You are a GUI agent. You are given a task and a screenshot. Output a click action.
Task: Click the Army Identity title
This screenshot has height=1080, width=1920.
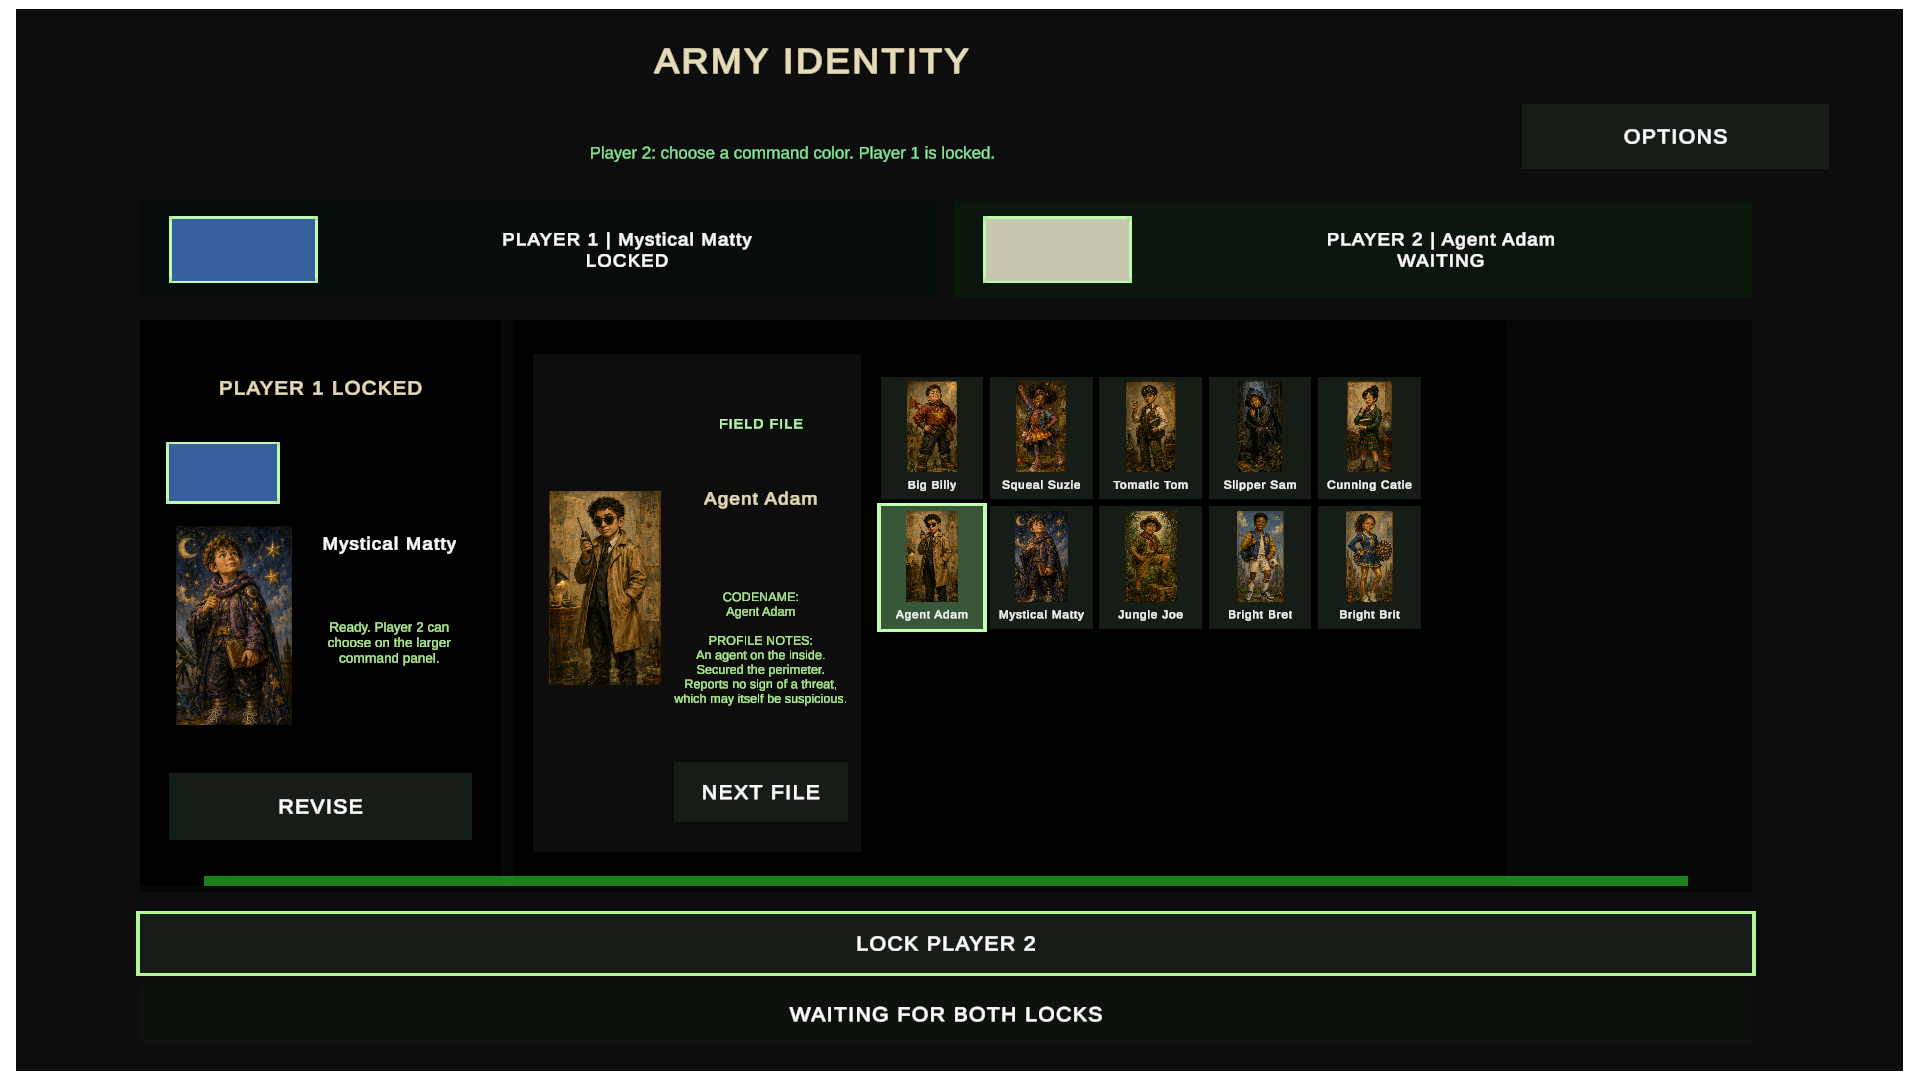coord(811,61)
